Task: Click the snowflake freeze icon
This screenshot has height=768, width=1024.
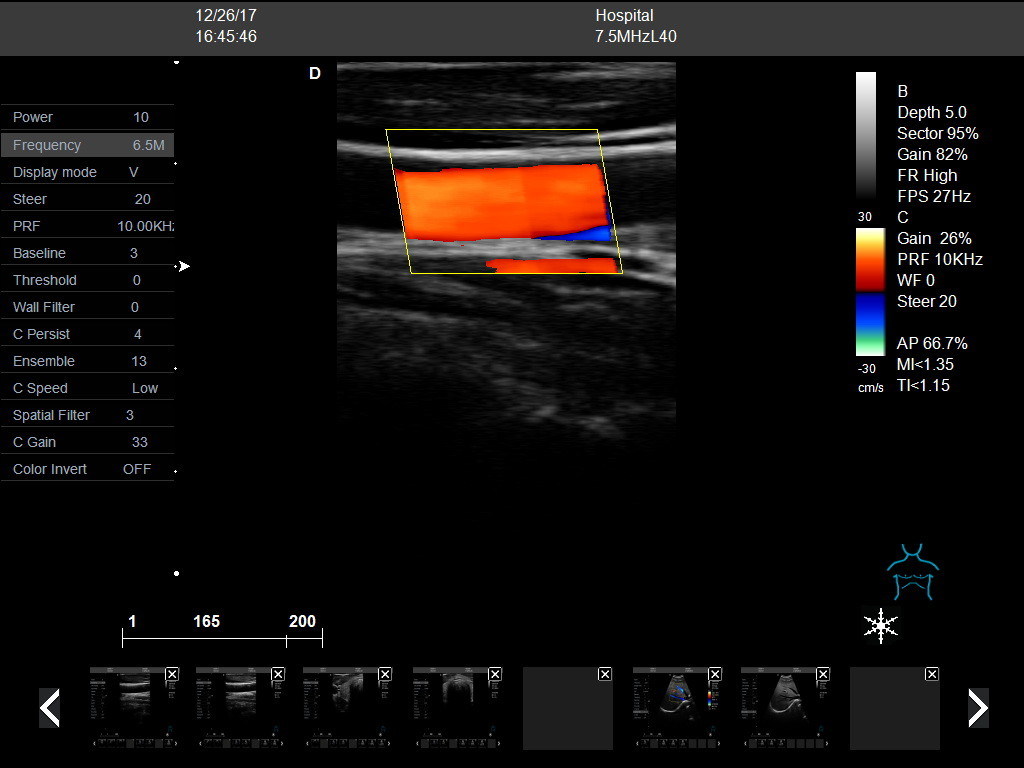Action: (x=880, y=625)
